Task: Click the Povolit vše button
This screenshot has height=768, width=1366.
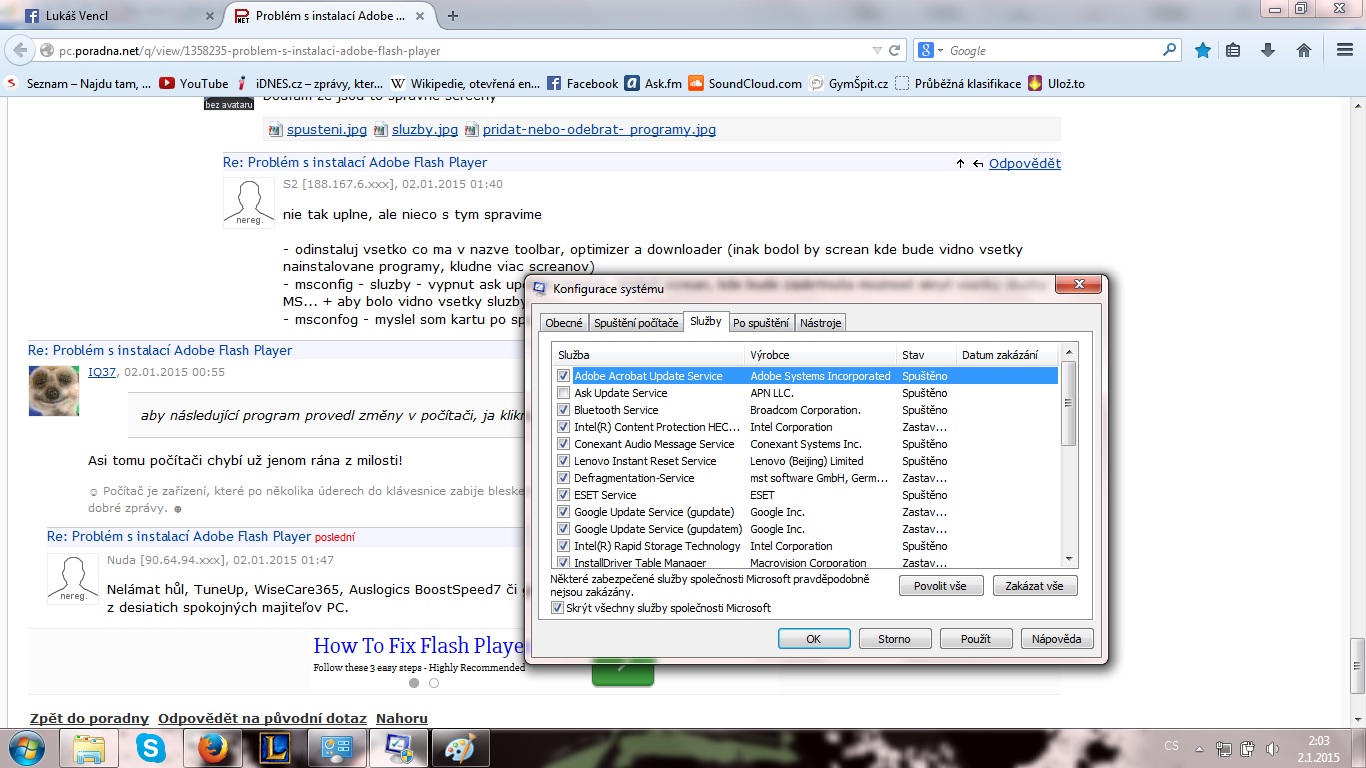Action: [941, 586]
